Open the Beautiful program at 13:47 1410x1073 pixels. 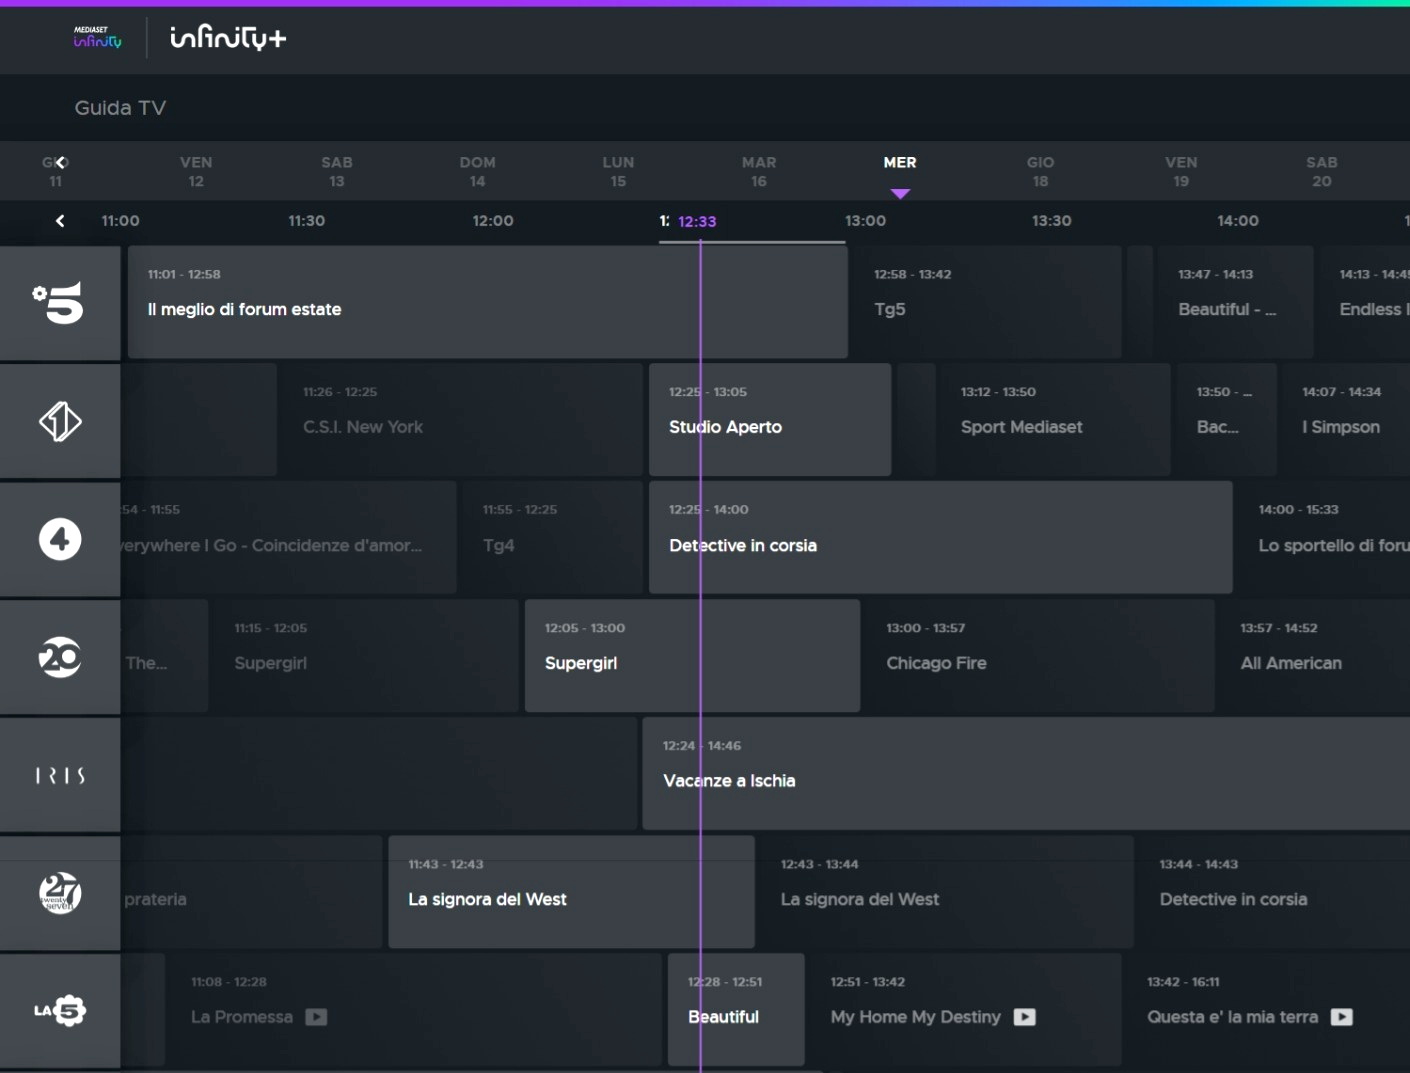1234,302
